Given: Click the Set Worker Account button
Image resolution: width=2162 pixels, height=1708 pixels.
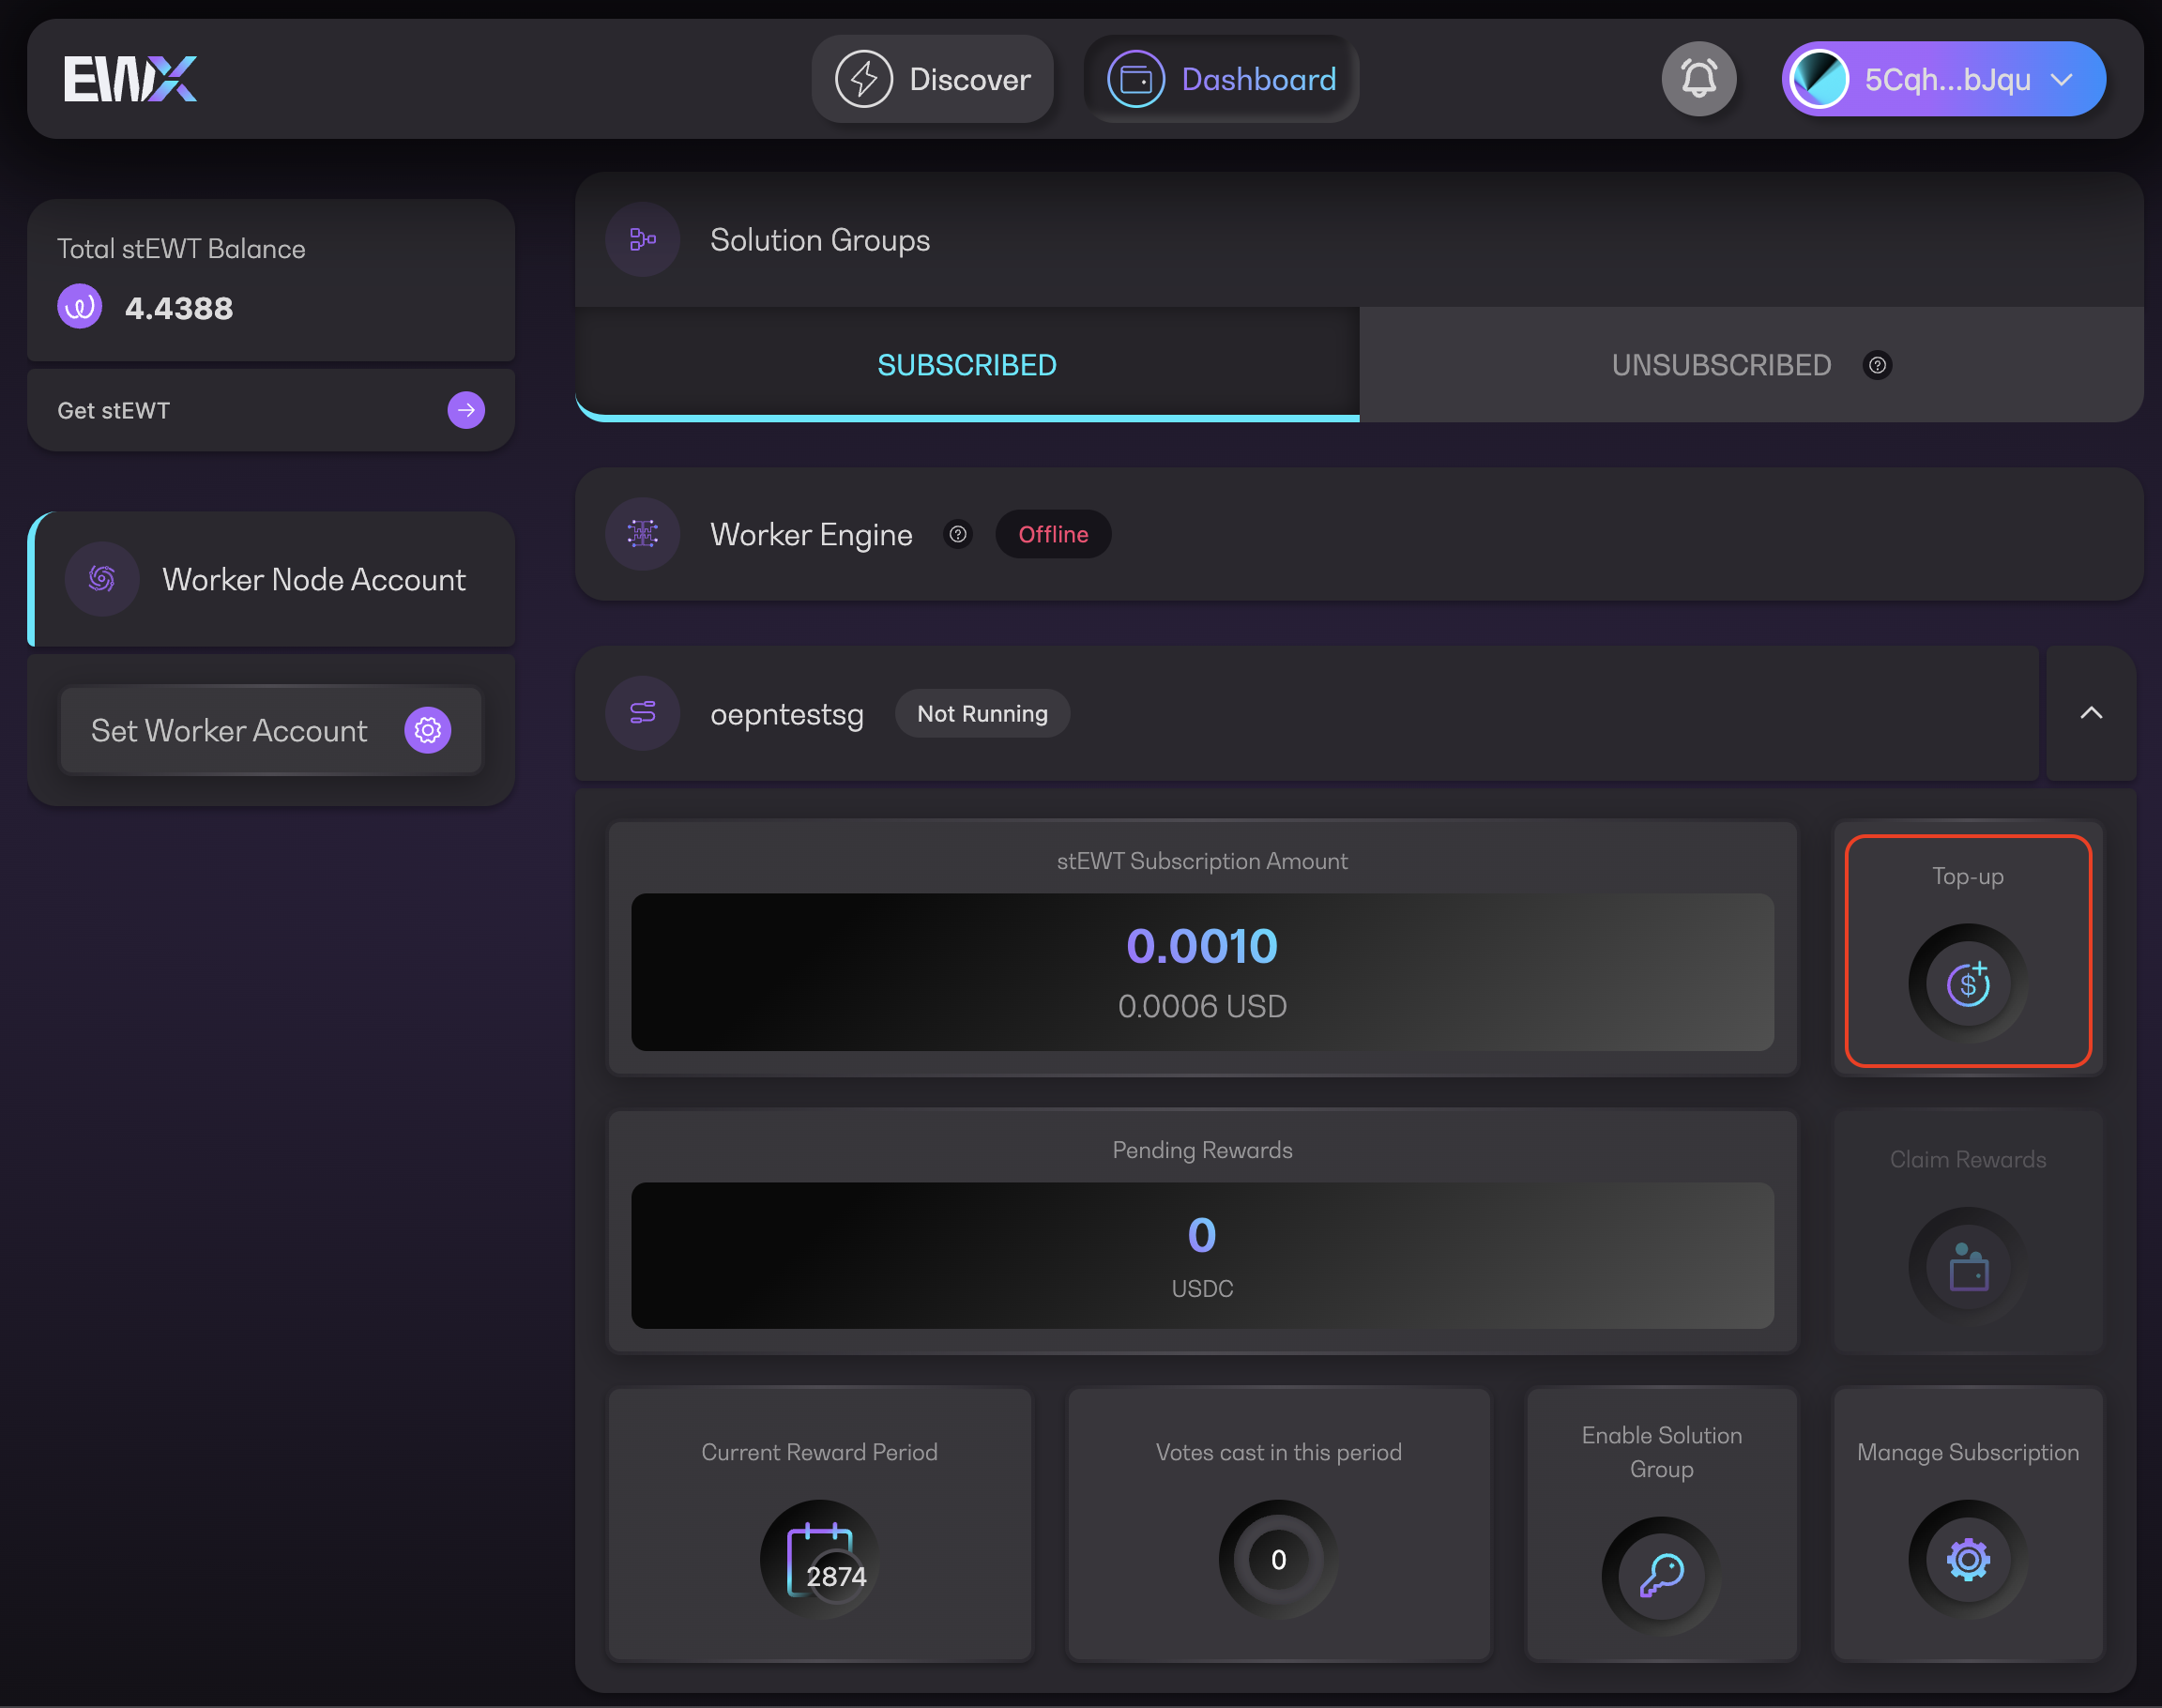Looking at the screenshot, I should pos(270,731).
